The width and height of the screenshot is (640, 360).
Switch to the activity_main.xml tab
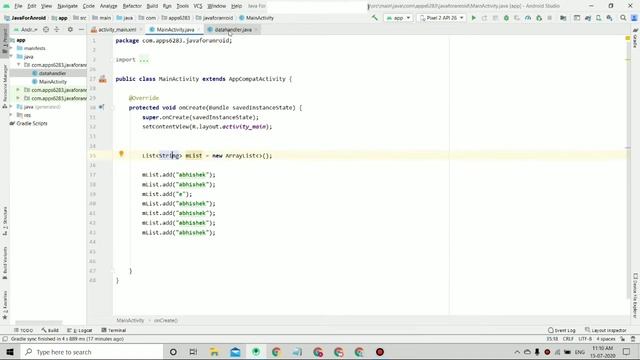pyautogui.click(x=117, y=30)
